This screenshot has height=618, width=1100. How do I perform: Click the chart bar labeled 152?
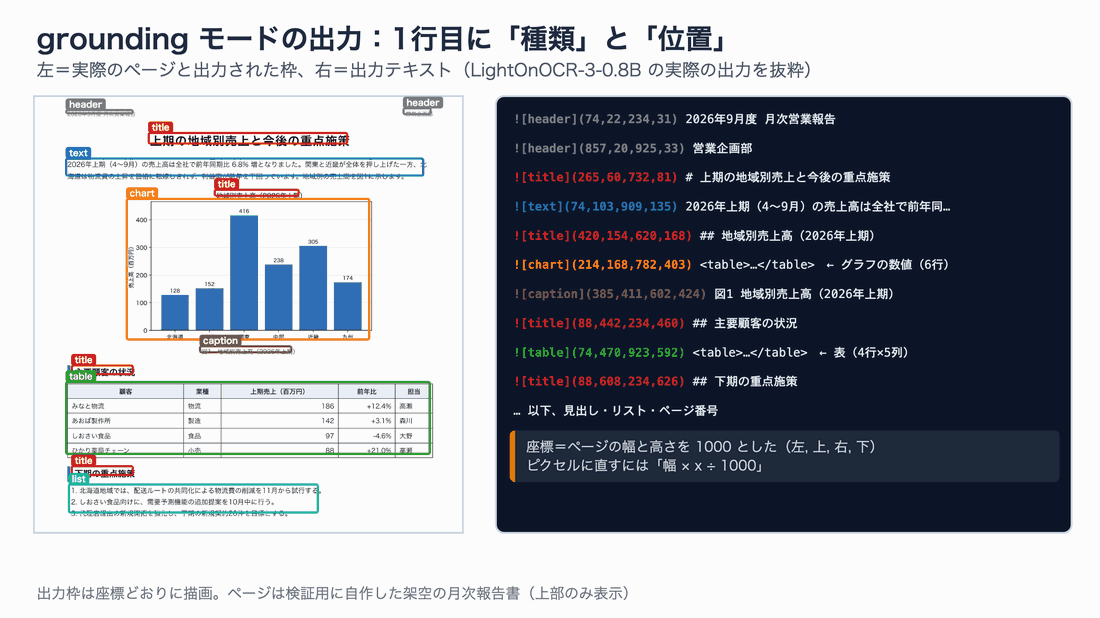[209, 309]
